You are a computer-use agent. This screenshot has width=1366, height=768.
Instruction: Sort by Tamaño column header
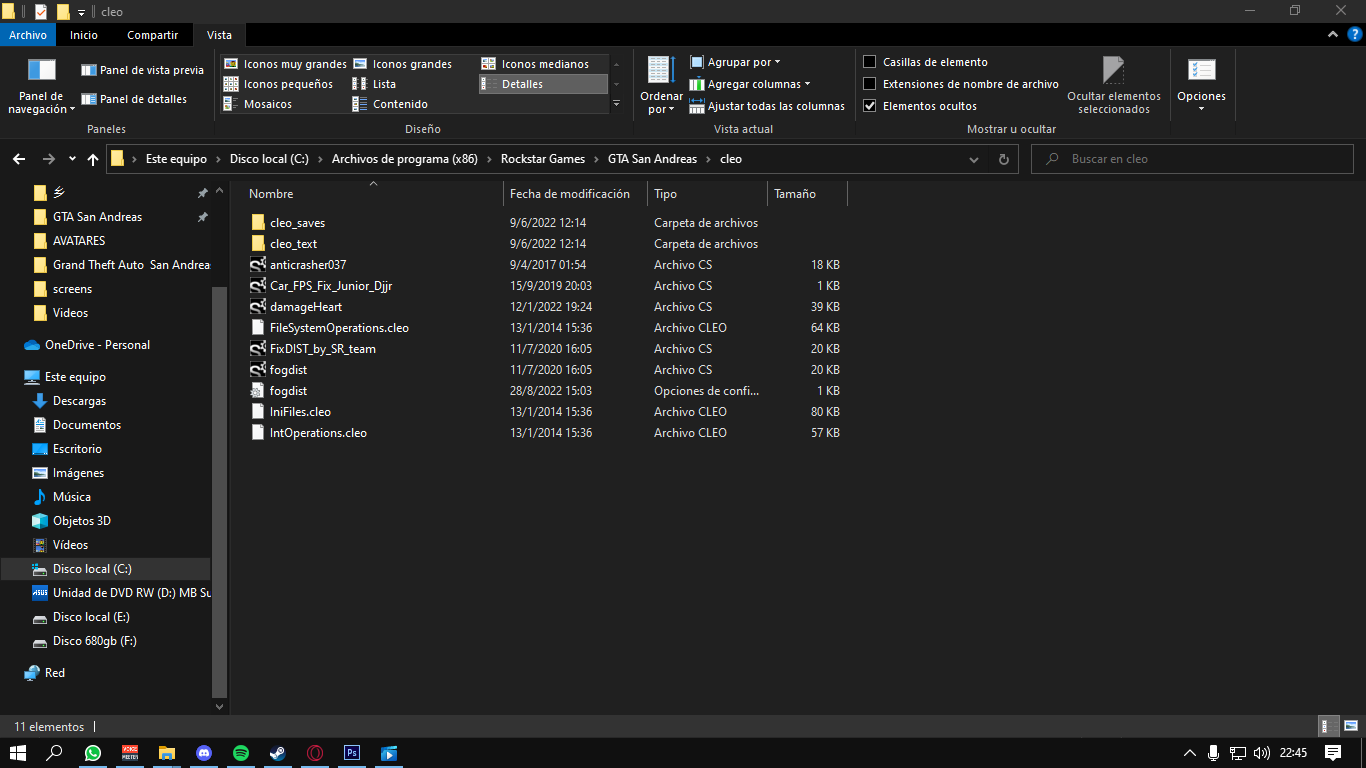tap(808, 194)
